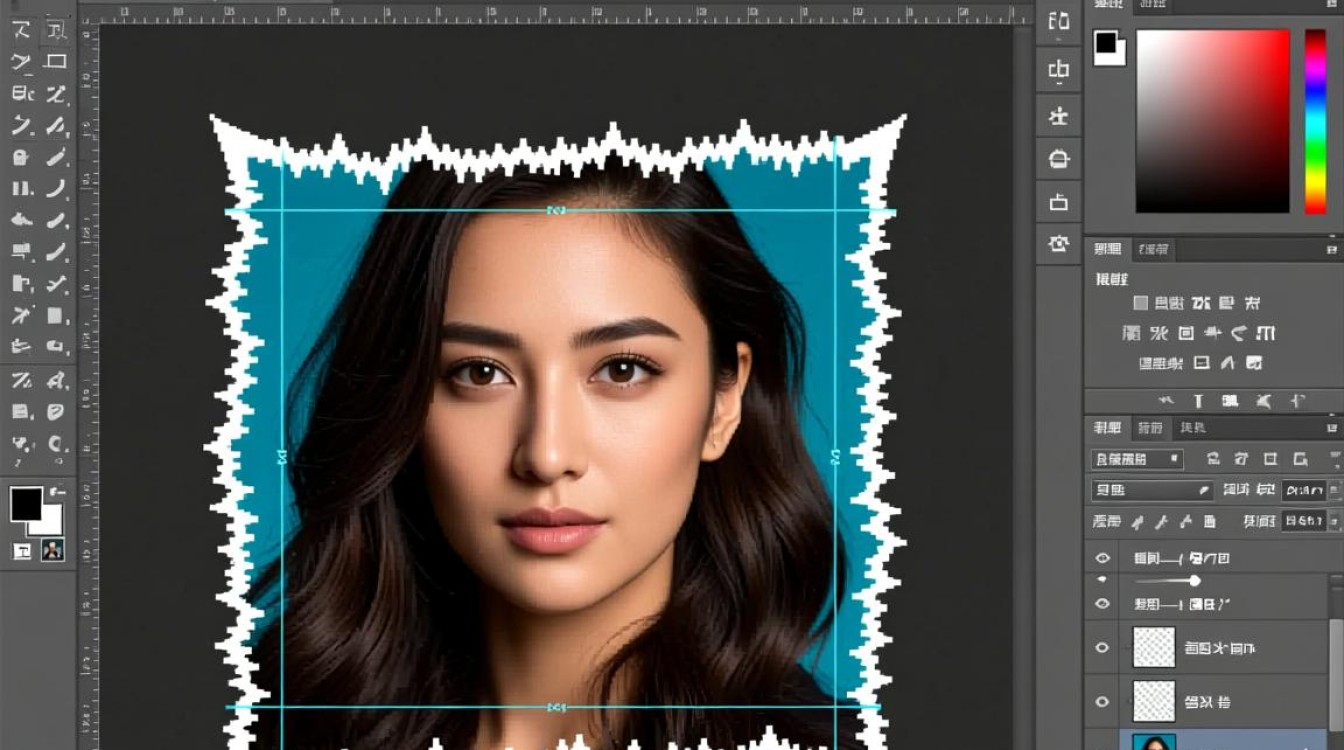Open the blend mode dropdown in the layers panel
This screenshot has height=750, width=1344.
(x=1151, y=490)
